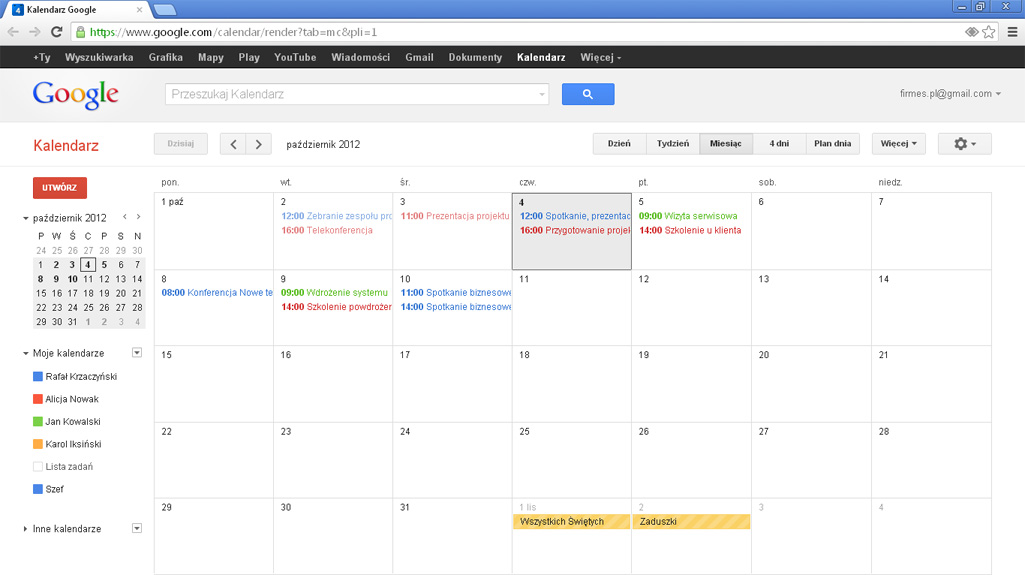
Task: Toggle Szef calendar visibility
Action: point(38,489)
